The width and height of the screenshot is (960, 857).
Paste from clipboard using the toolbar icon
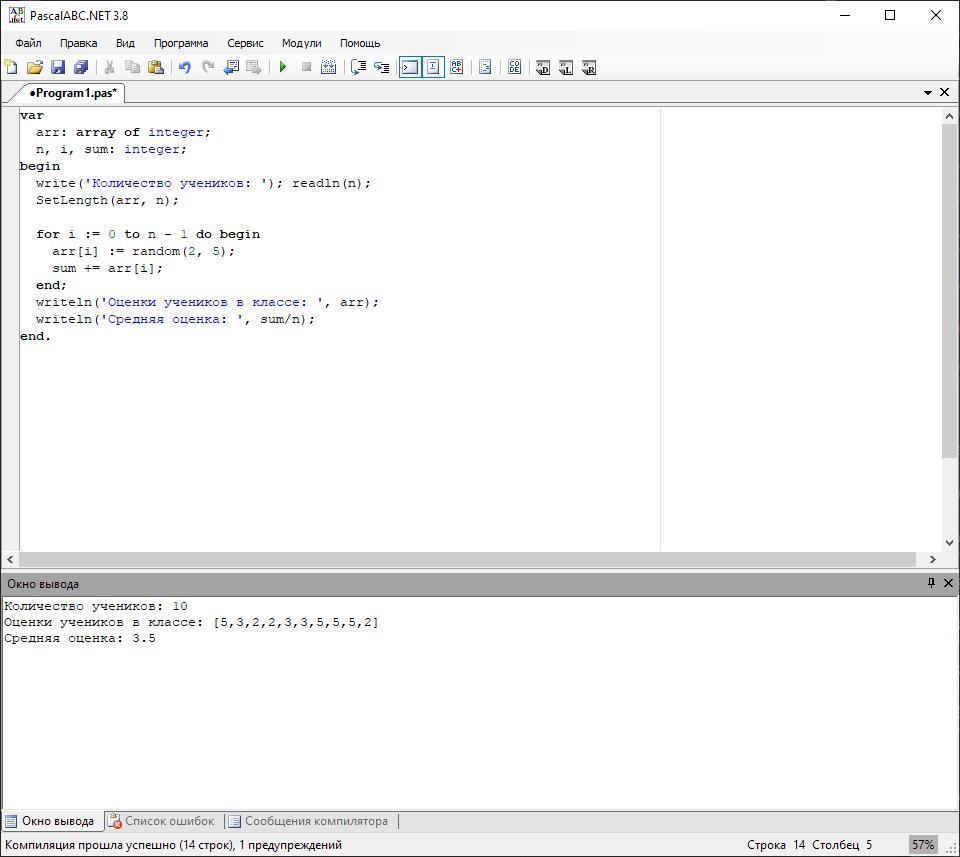click(x=155, y=67)
